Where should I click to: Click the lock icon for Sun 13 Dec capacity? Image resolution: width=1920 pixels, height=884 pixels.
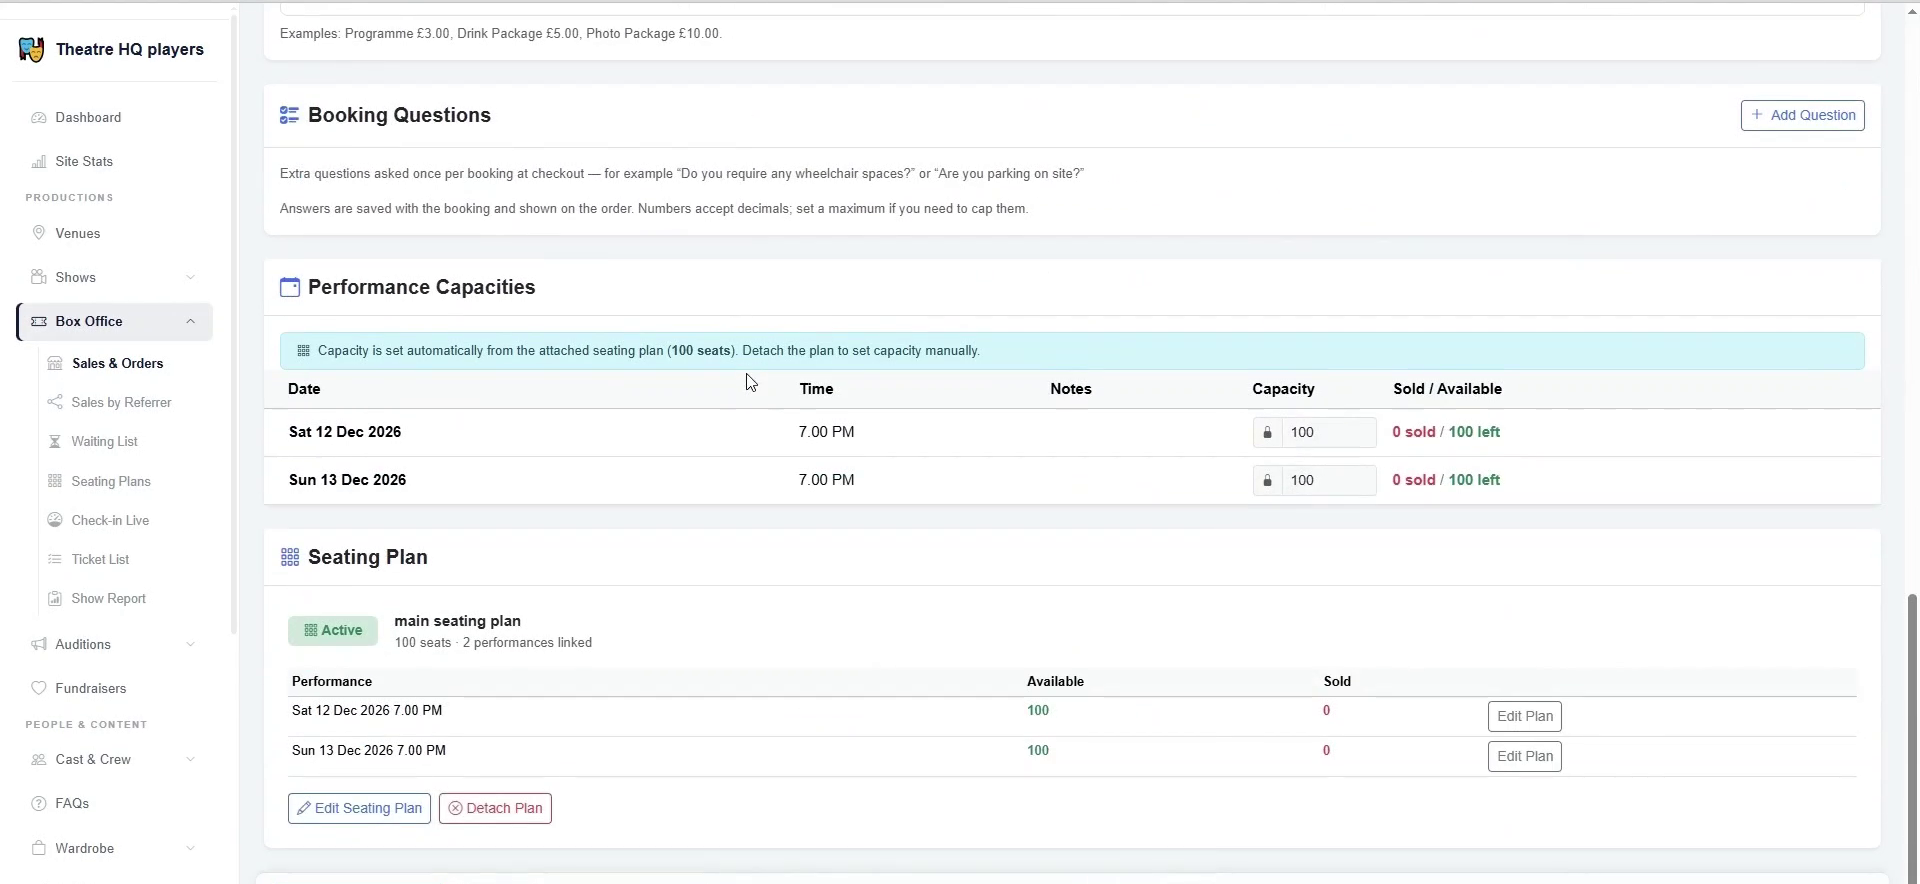click(x=1267, y=480)
